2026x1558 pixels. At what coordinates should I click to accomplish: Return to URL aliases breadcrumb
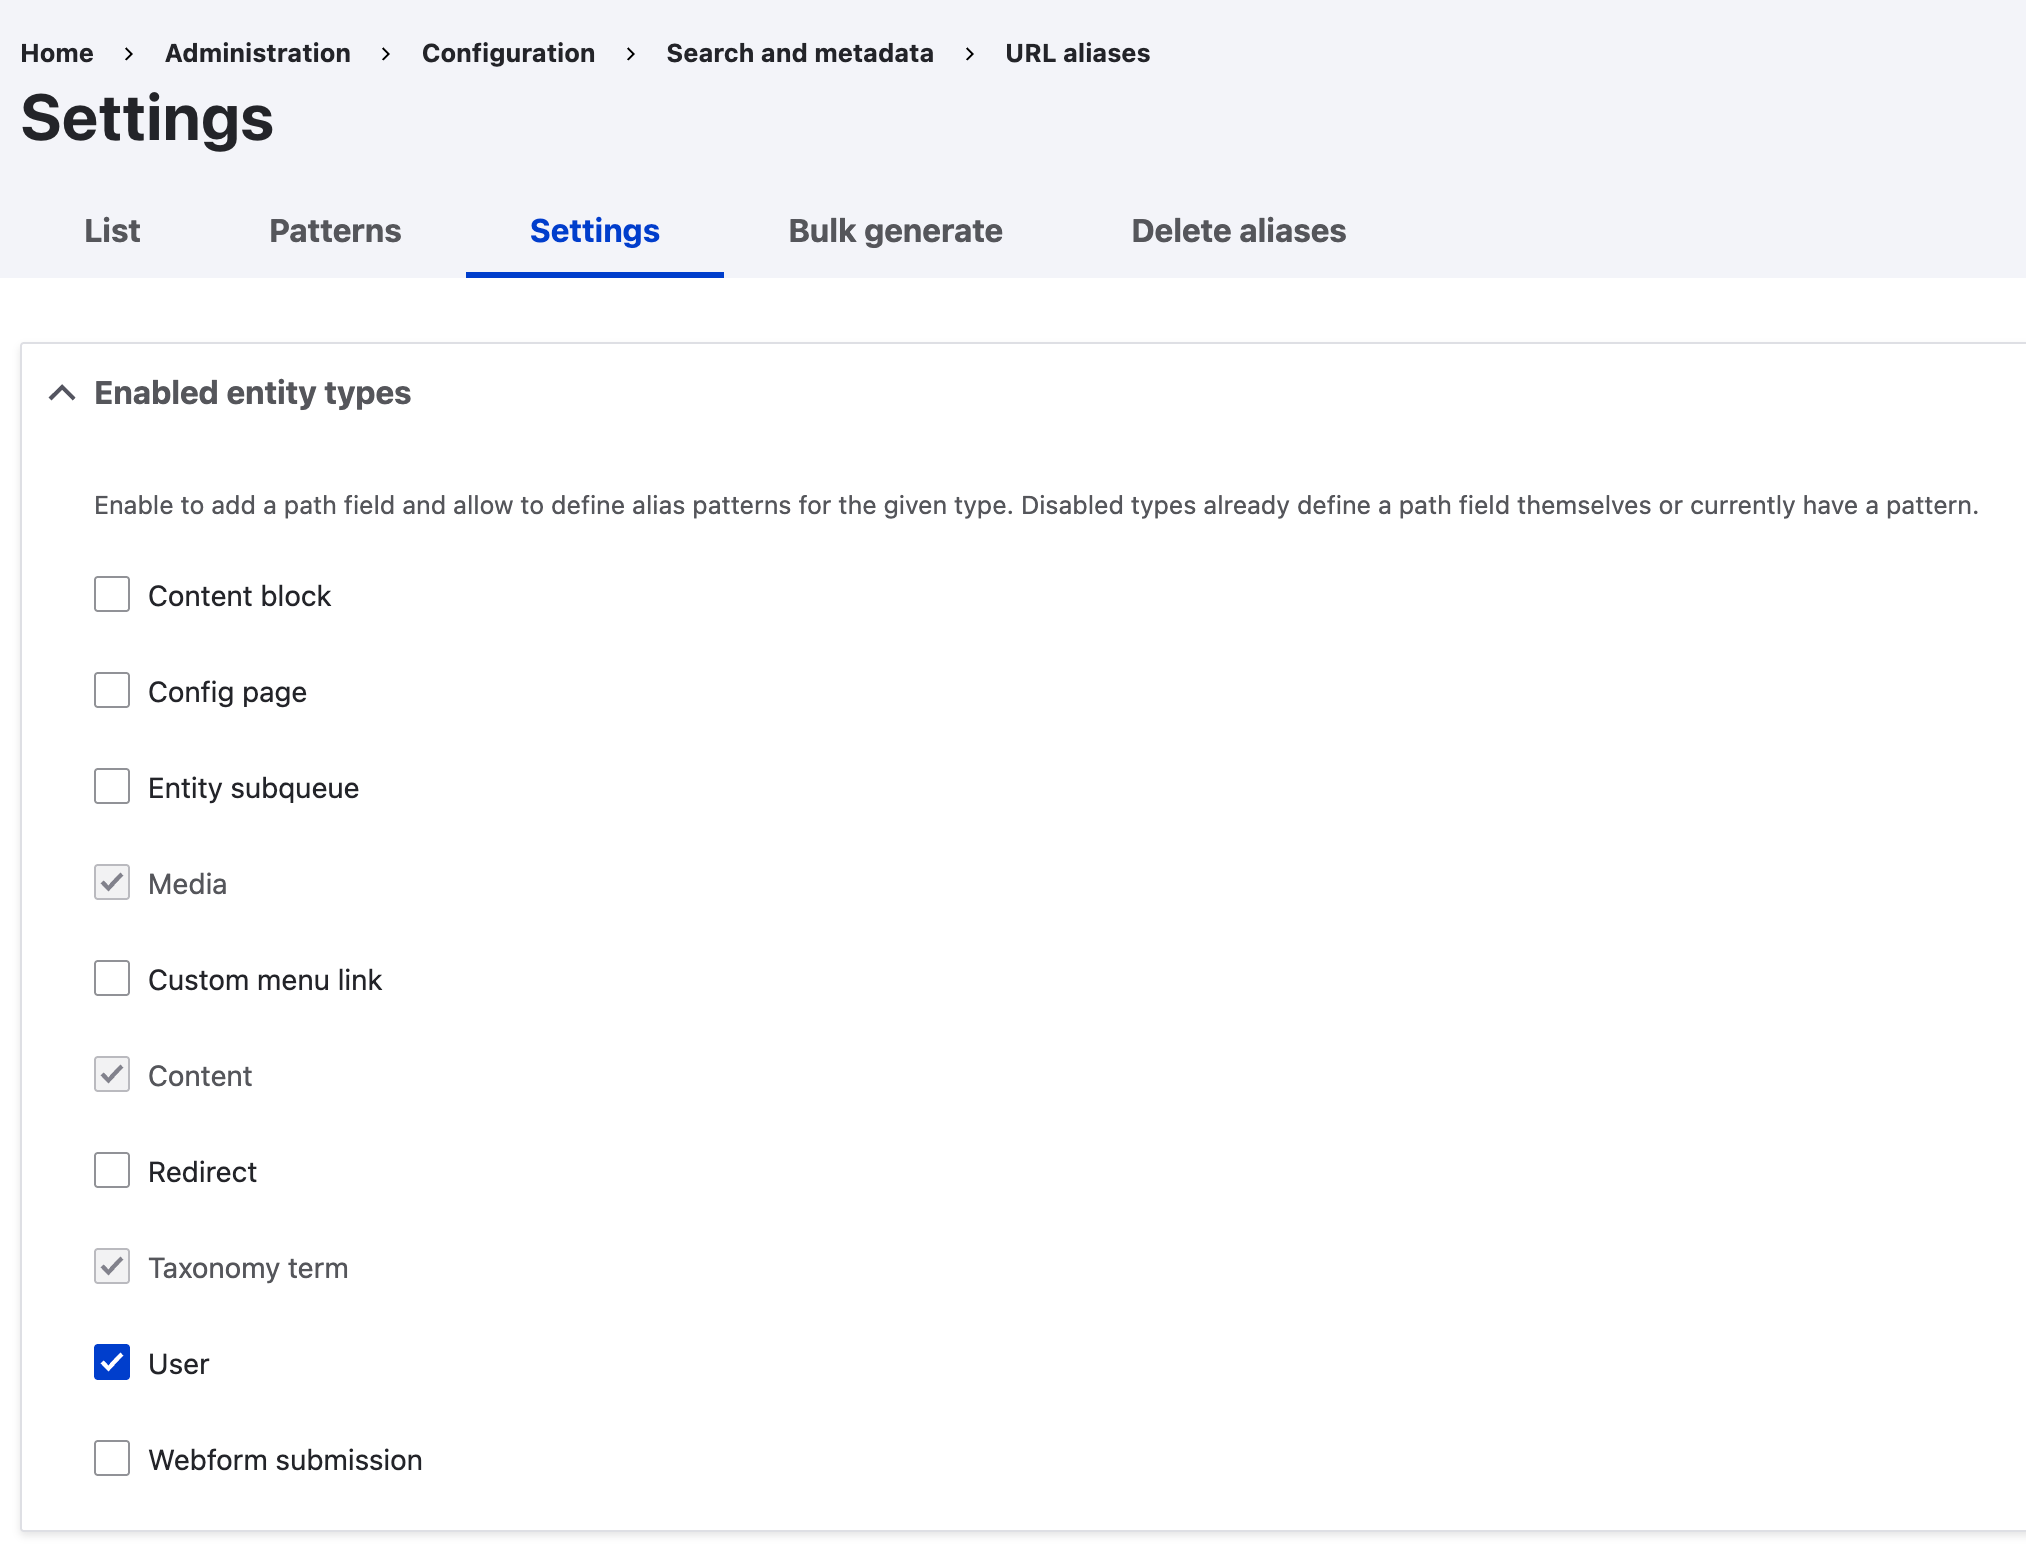point(1078,53)
